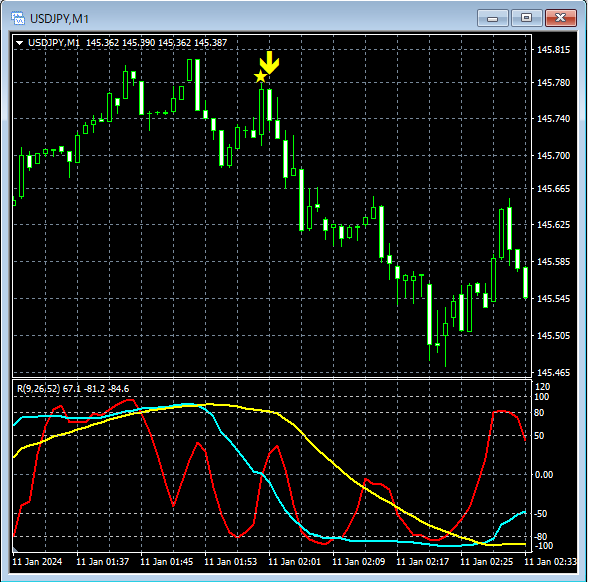The height and width of the screenshot is (582, 589).
Task: Click the 11 Jan 02:25 time axis label
Action: coord(486,562)
